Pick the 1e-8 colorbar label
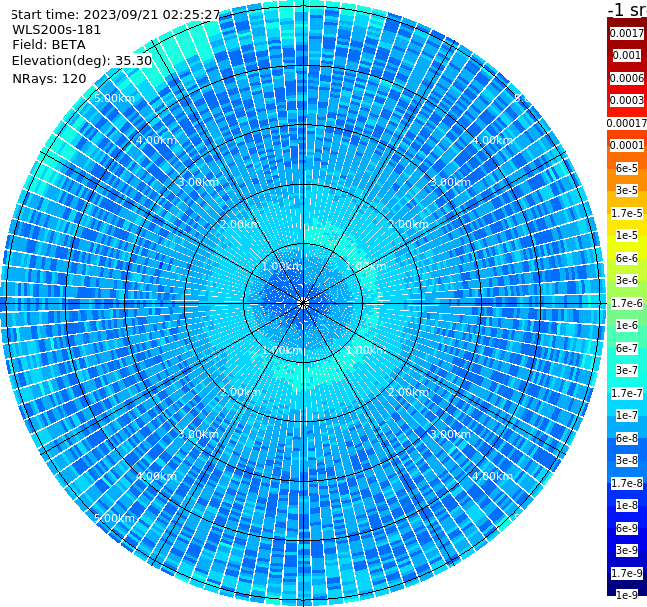The width and height of the screenshot is (647, 607). tap(627, 505)
